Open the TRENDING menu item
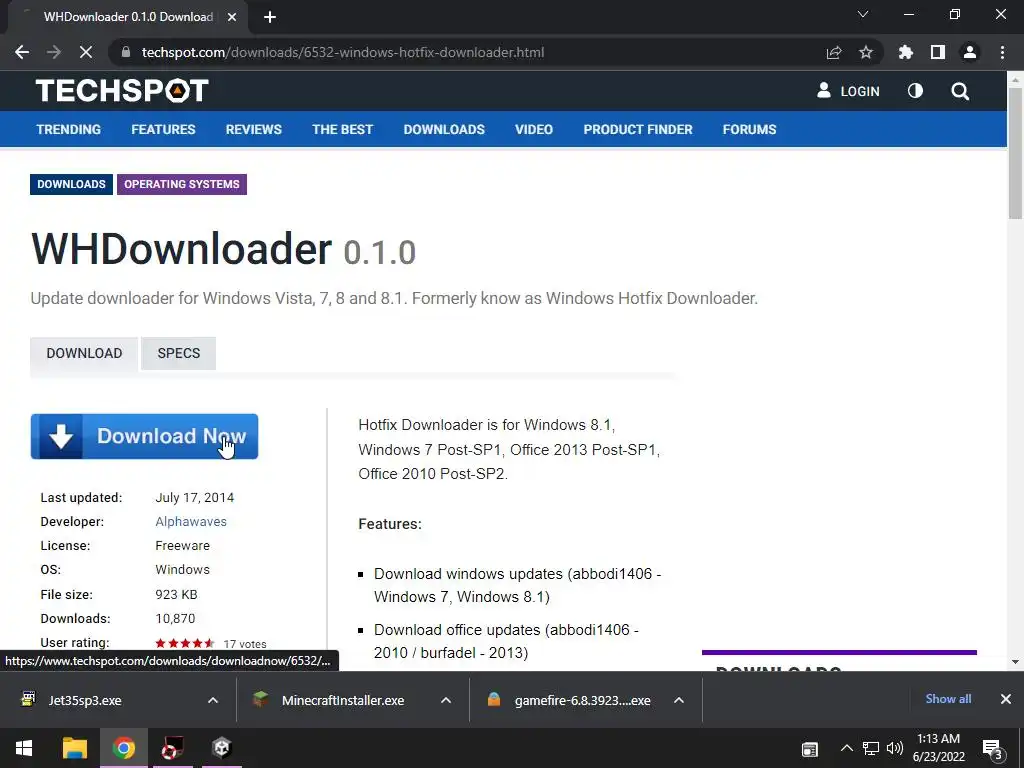 pyautogui.click(x=69, y=129)
